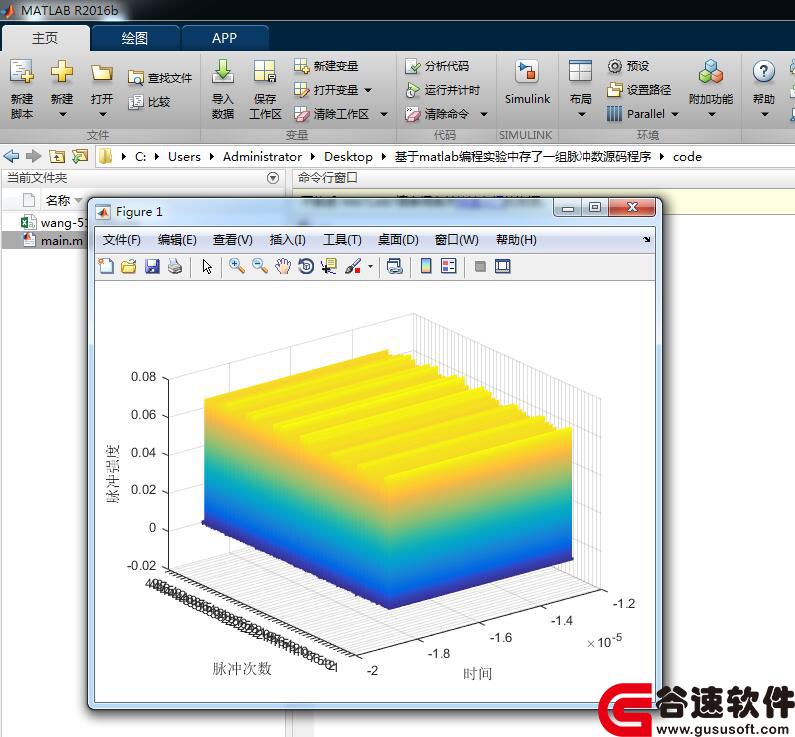This screenshot has height=737, width=795.
Task: Open Preferences (预设) gear
Action: [x=628, y=66]
